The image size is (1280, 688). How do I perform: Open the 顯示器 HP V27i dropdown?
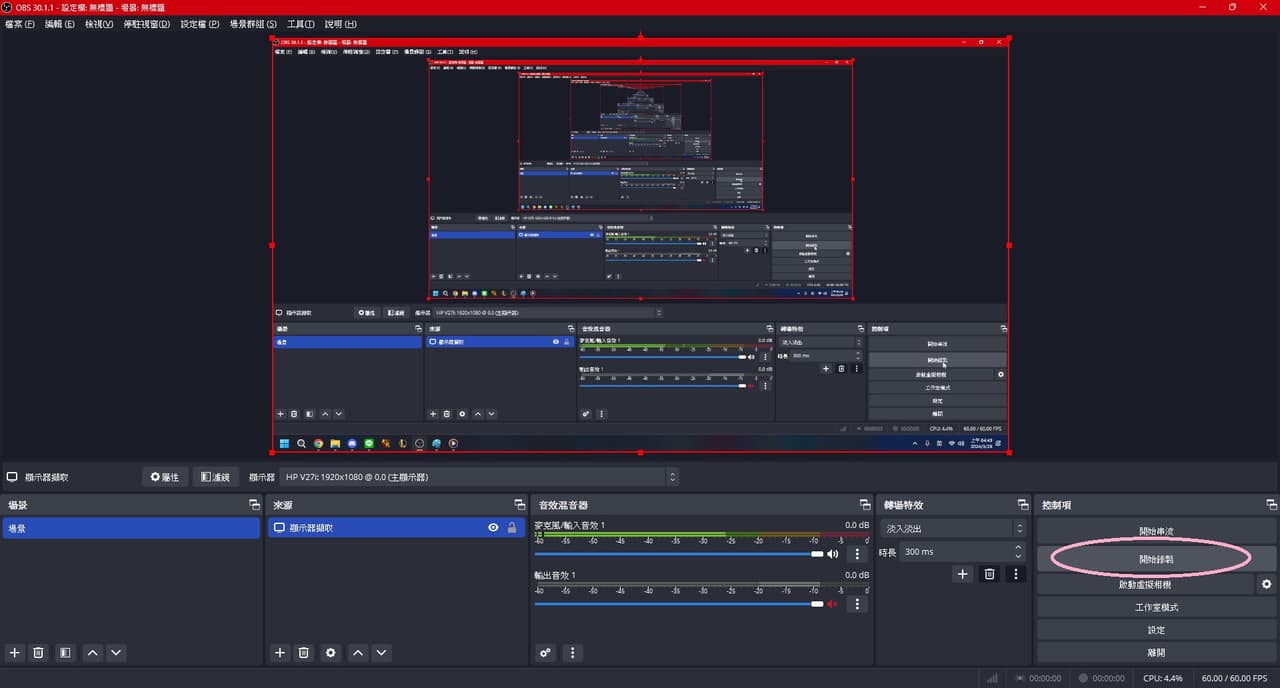[x=479, y=477]
